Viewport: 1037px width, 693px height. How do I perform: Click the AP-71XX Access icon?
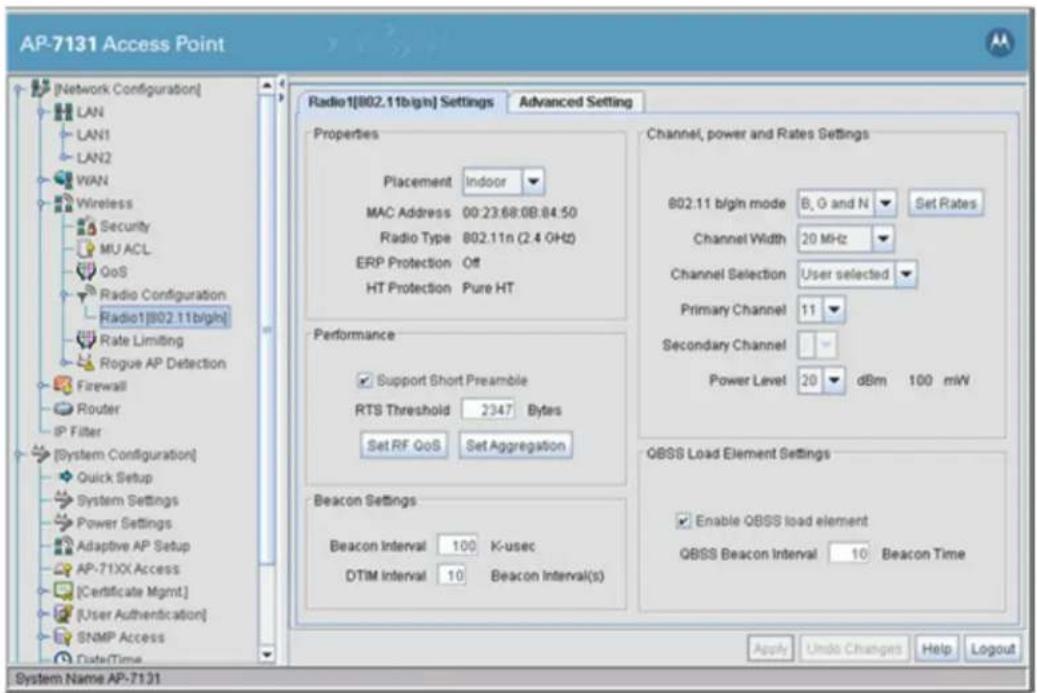[63, 568]
